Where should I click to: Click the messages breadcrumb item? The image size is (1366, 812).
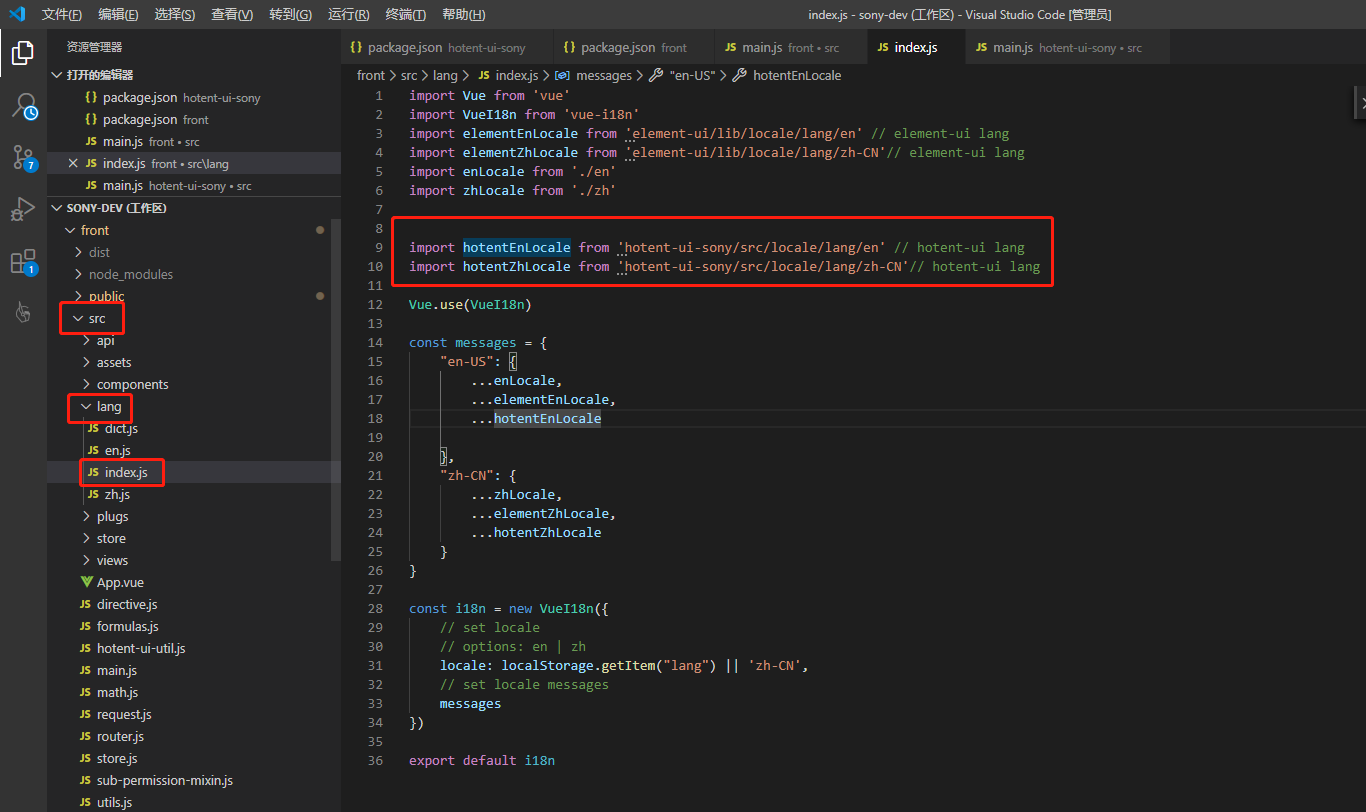604,75
